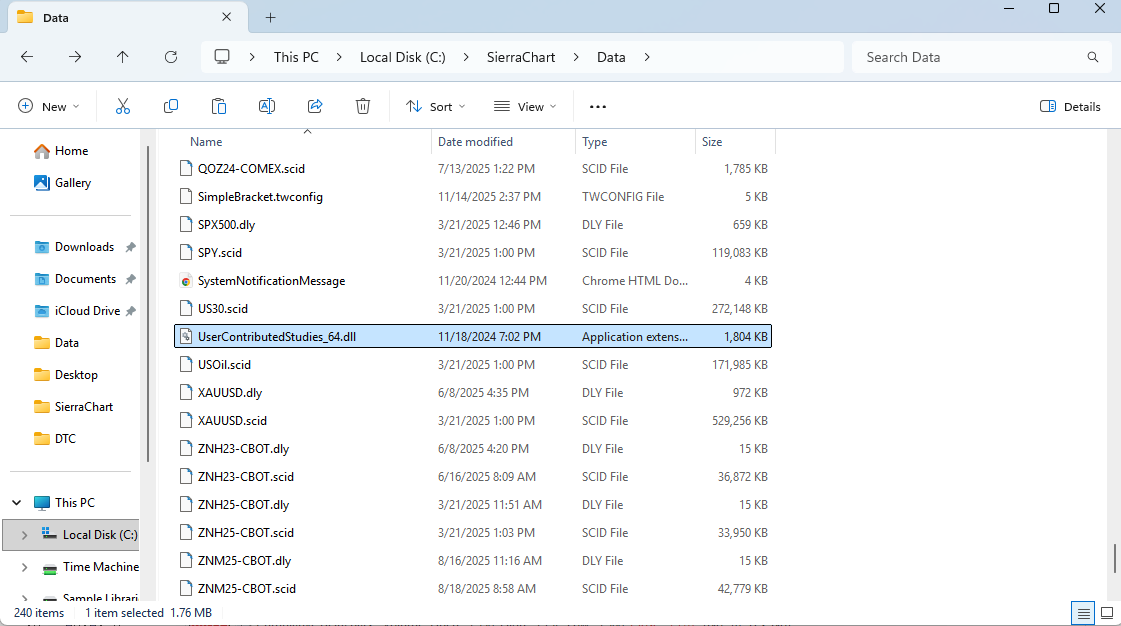Click the search magnifier icon

(1092, 57)
